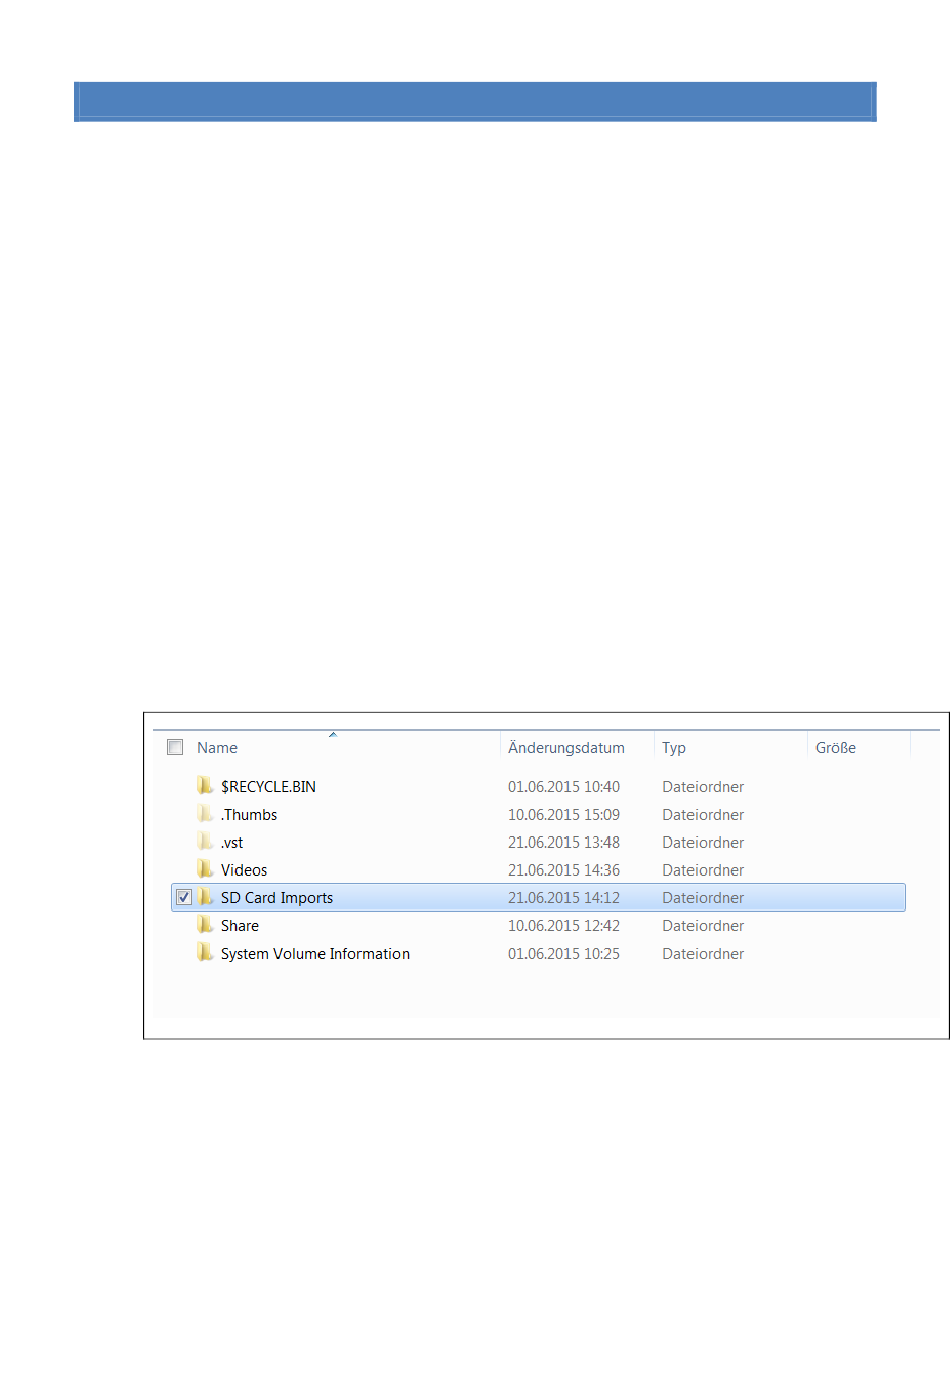Click the date 01.06.2015 10:40
The image size is (950, 1378).
point(564,787)
